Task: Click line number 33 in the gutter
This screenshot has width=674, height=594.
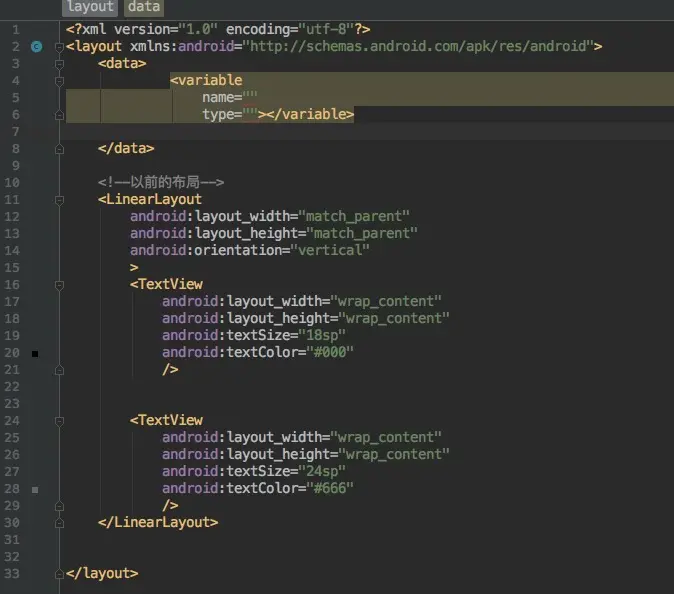Action: click(x=12, y=573)
